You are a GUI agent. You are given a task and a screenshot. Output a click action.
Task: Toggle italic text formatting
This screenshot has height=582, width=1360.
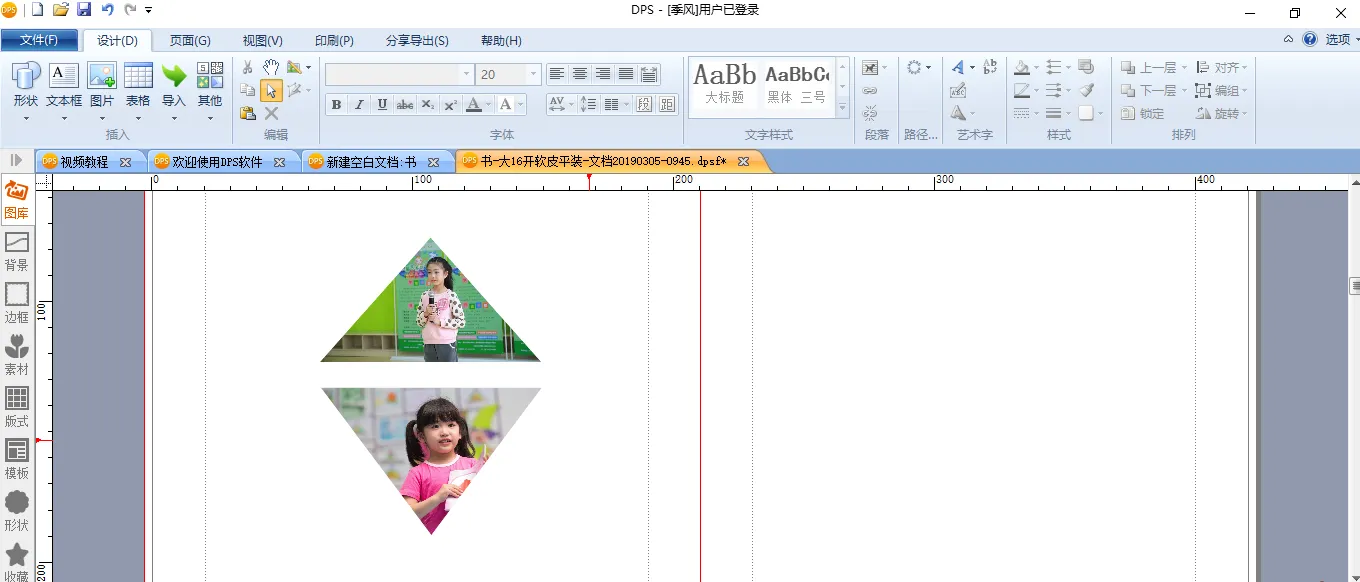click(359, 105)
